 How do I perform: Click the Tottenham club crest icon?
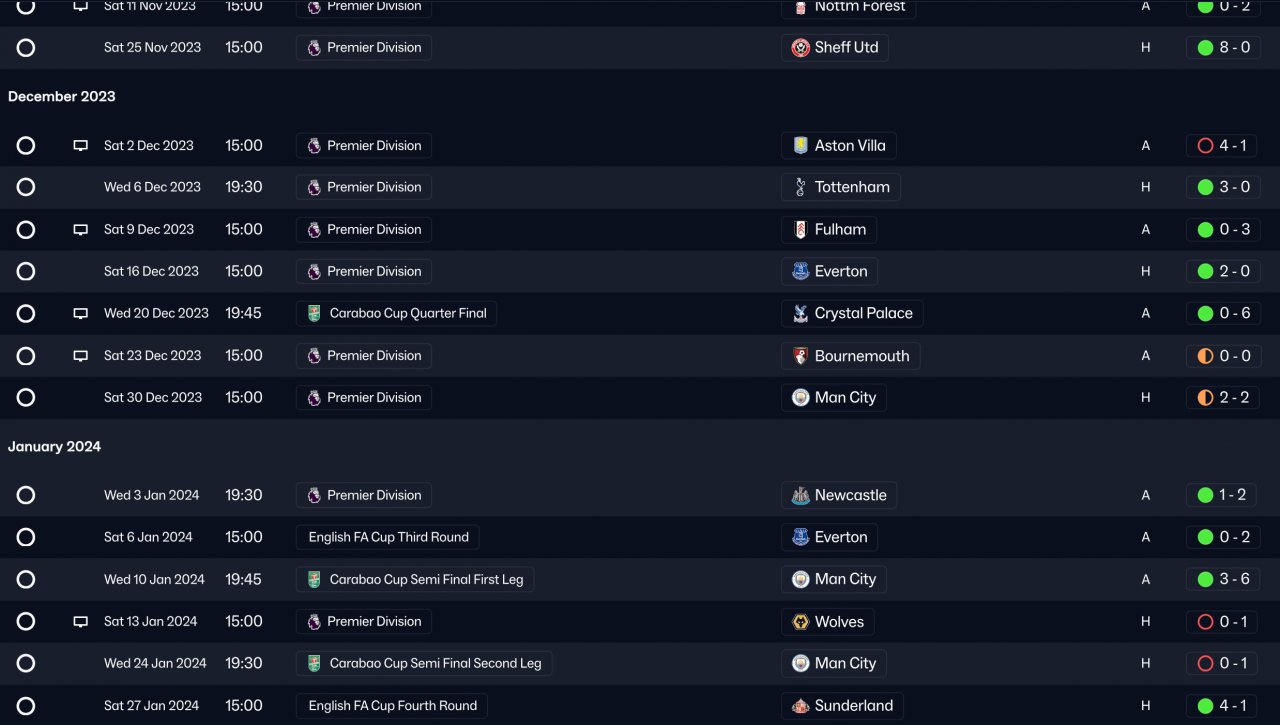800,188
